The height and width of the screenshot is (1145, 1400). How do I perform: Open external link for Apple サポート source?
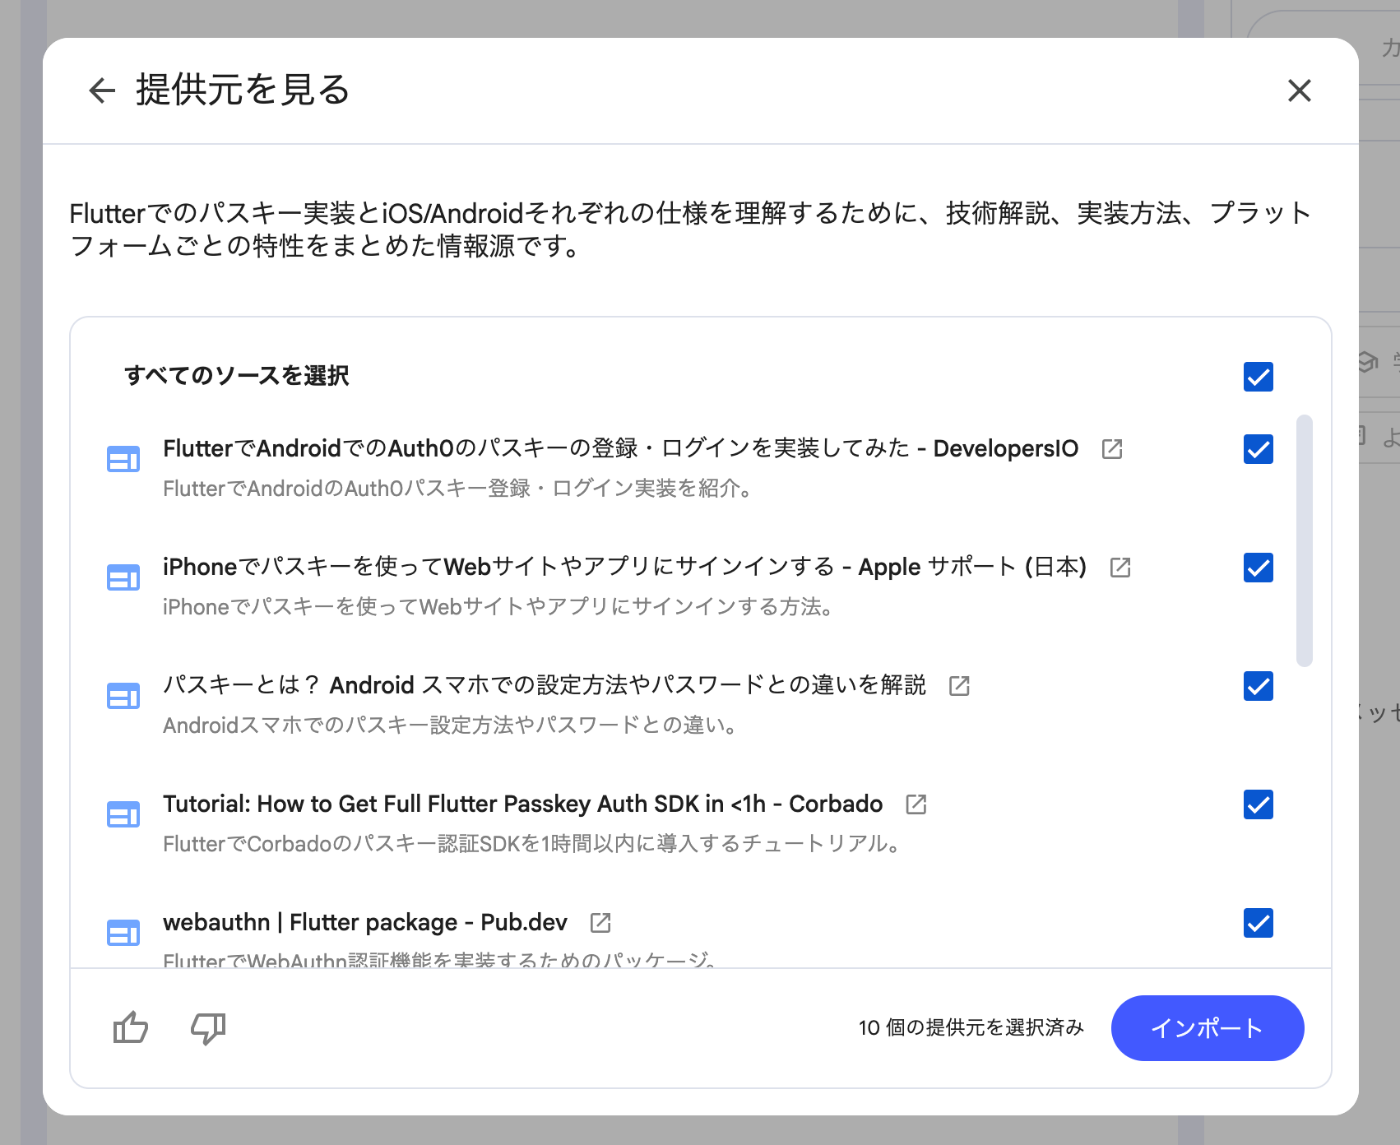coord(1120,568)
